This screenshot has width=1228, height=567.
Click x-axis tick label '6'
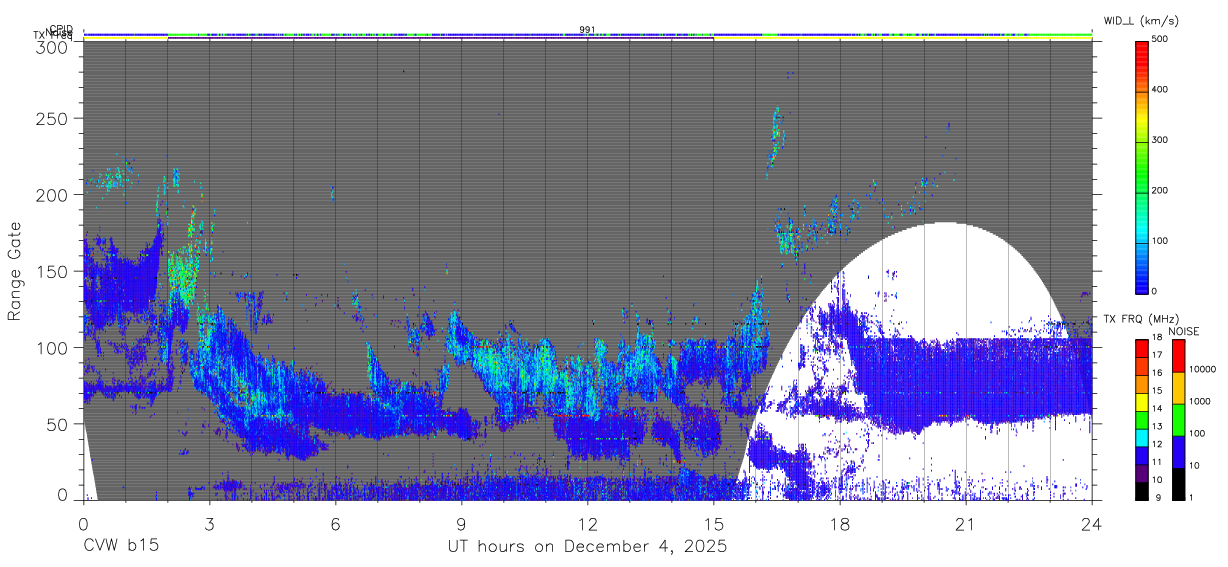pyautogui.click(x=335, y=523)
